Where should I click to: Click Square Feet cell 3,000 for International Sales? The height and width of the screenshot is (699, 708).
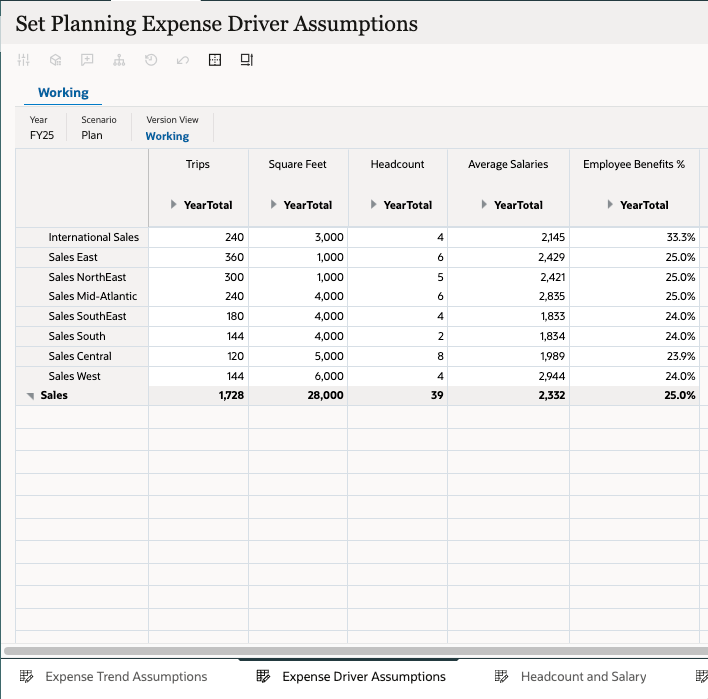coord(298,237)
